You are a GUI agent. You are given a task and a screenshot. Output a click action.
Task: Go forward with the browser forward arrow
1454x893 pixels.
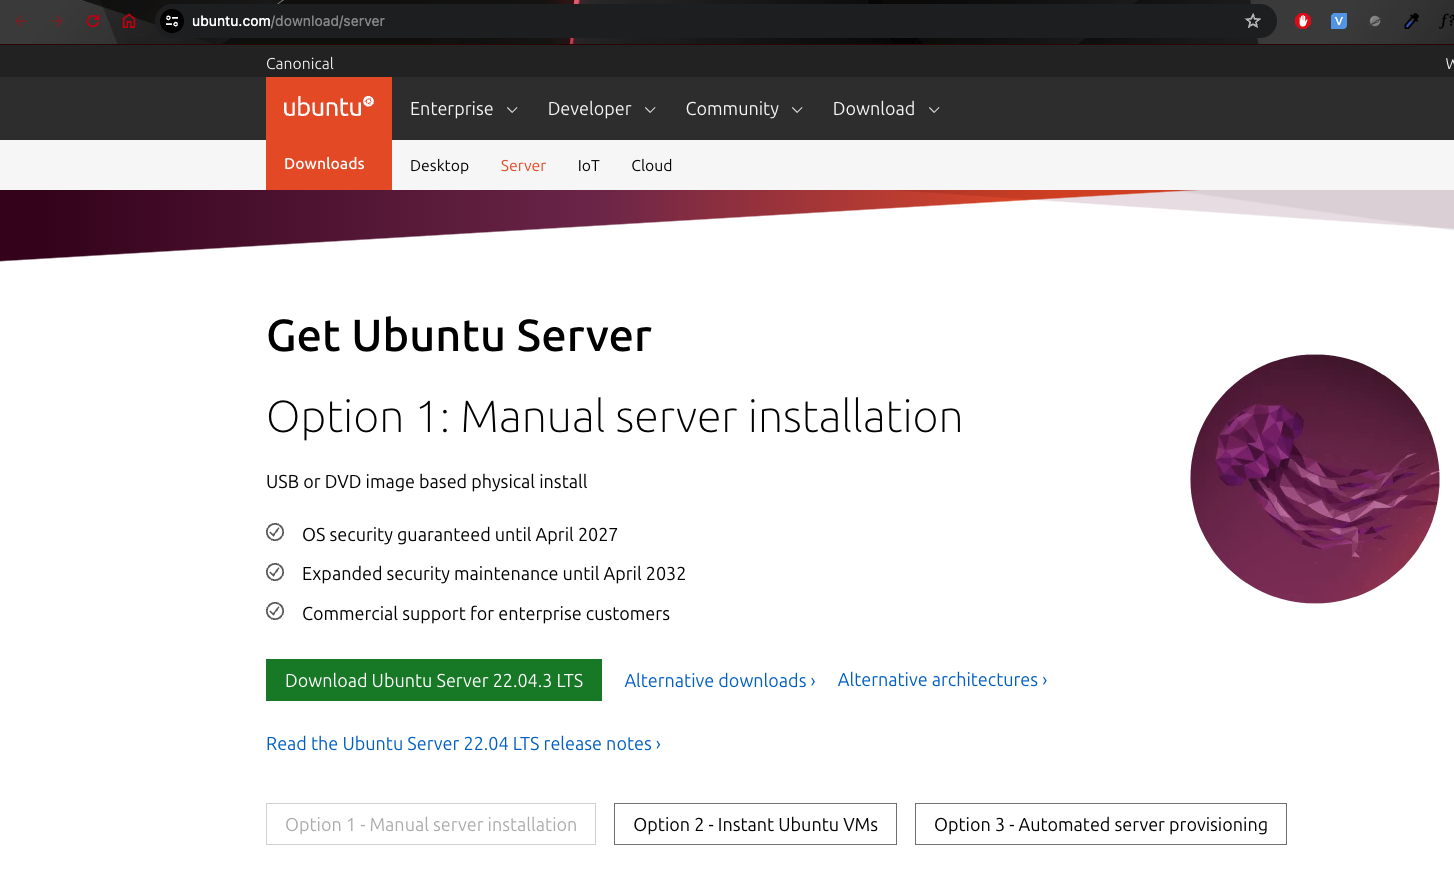click(57, 21)
